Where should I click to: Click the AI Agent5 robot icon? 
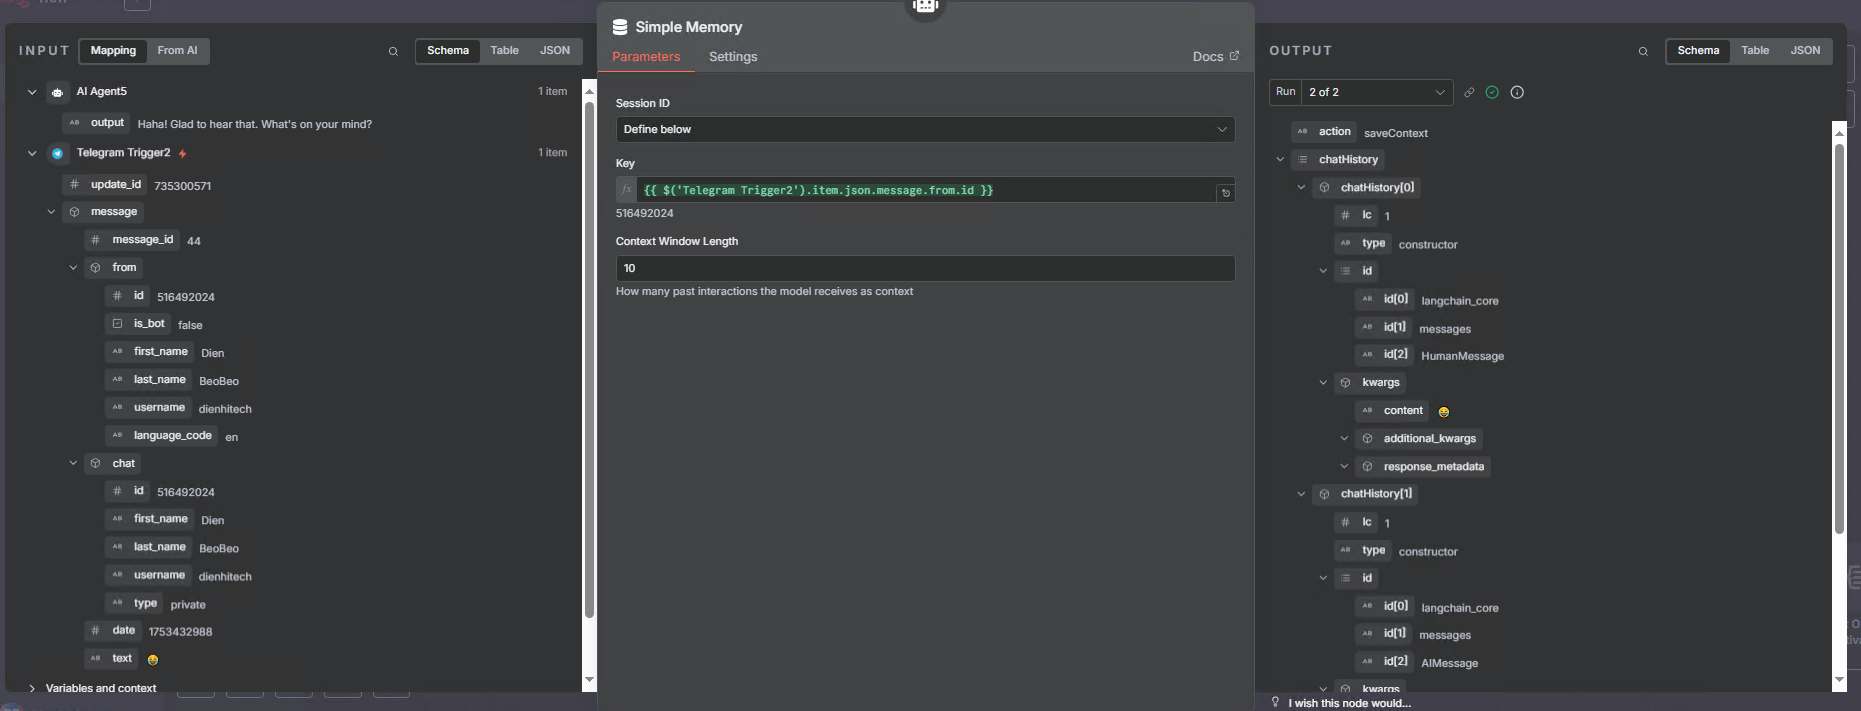click(x=57, y=92)
